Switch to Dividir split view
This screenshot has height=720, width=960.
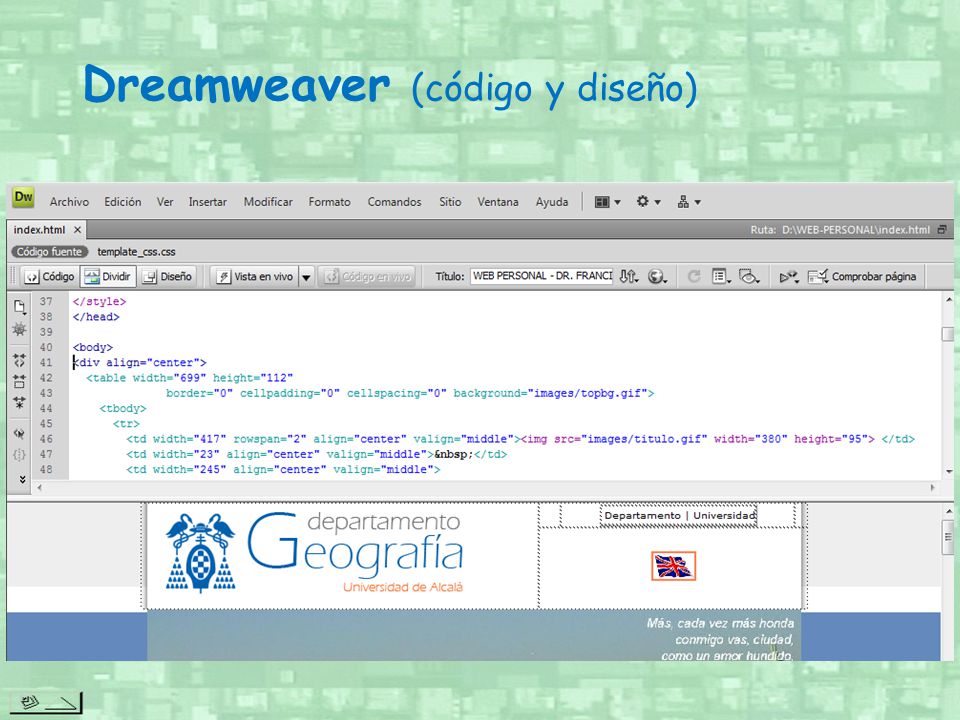tap(107, 277)
